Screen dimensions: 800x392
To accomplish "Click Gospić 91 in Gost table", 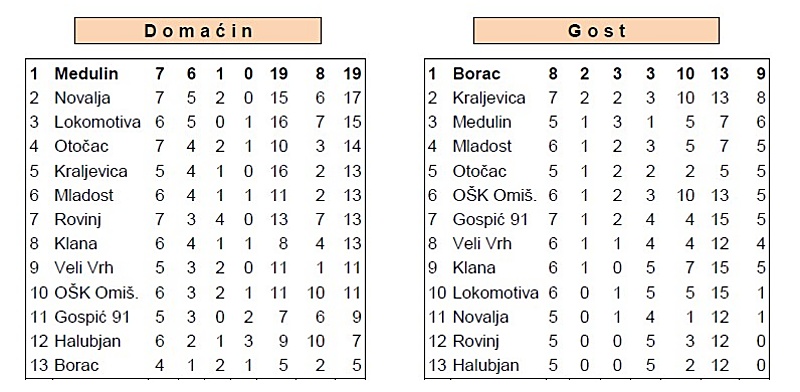I will (x=490, y=220).
